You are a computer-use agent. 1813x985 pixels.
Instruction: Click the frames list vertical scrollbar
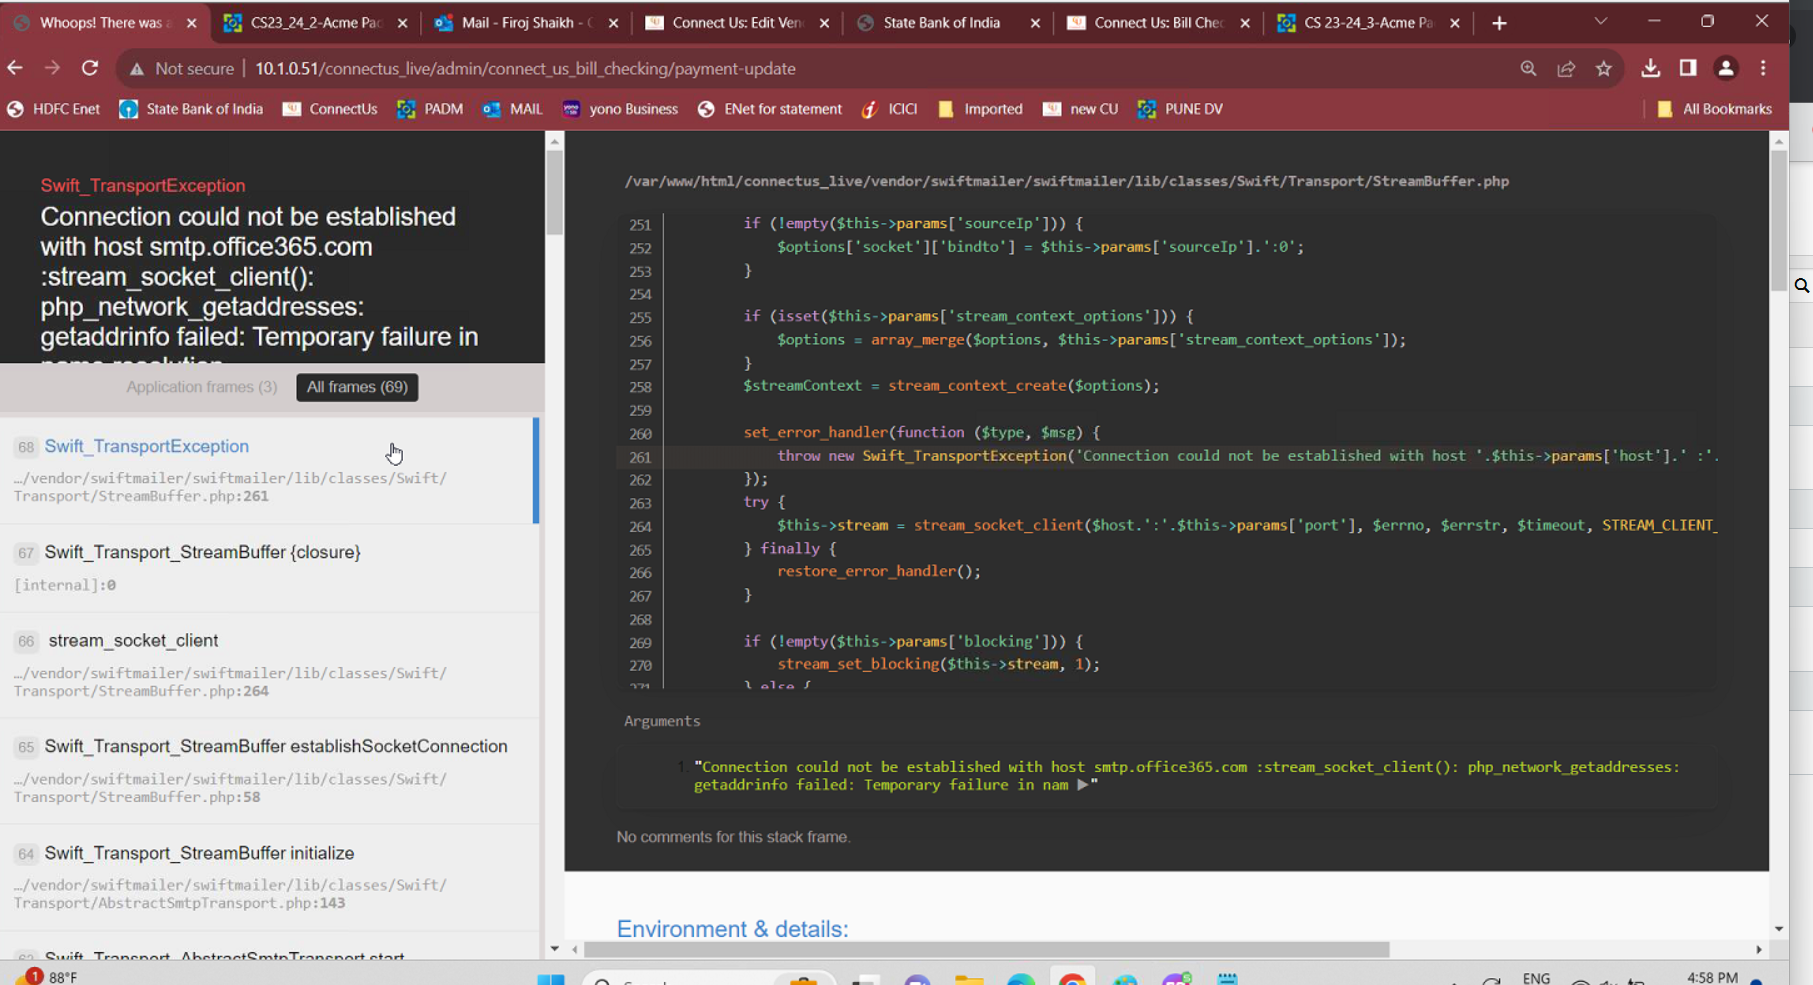coord(554,193)
